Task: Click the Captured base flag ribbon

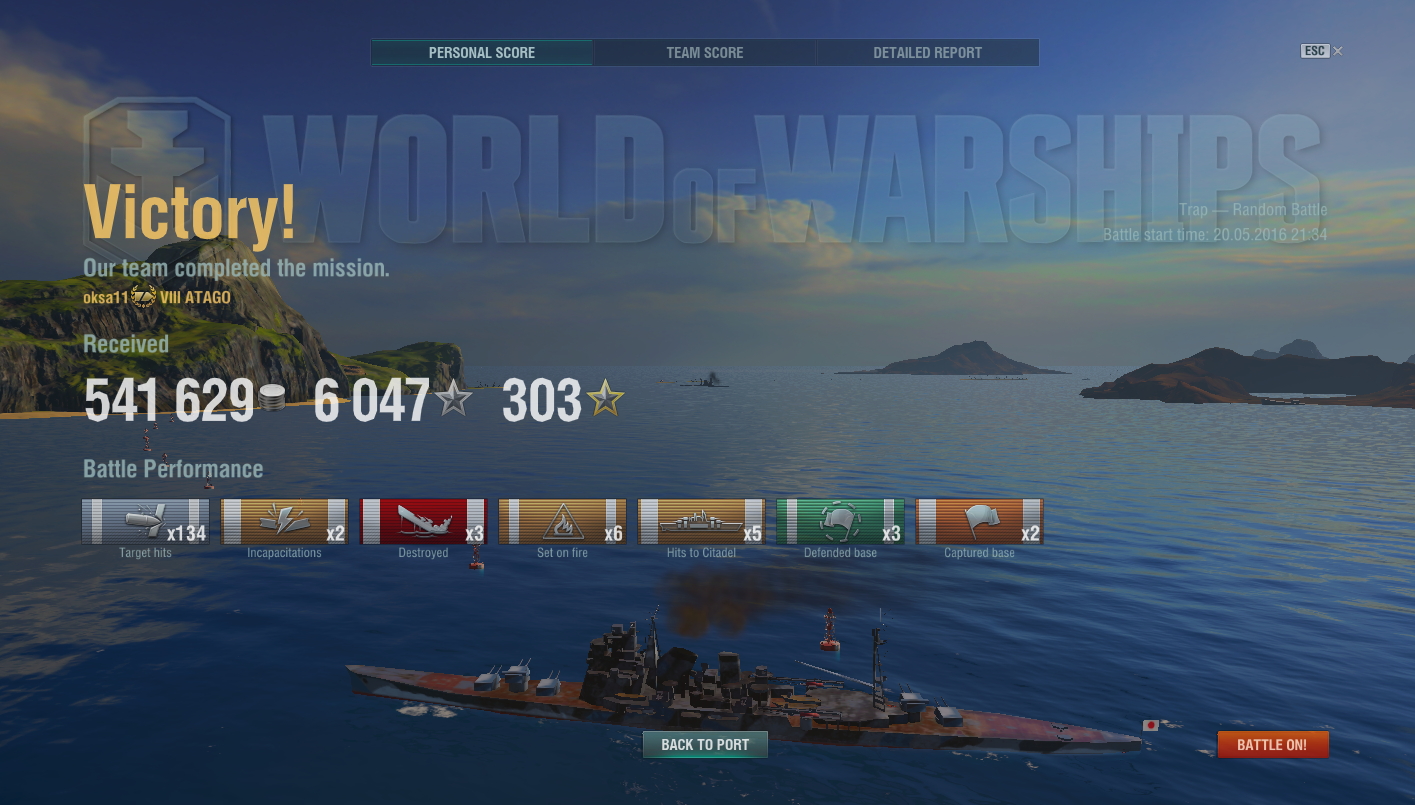Action: click(979, 521)
